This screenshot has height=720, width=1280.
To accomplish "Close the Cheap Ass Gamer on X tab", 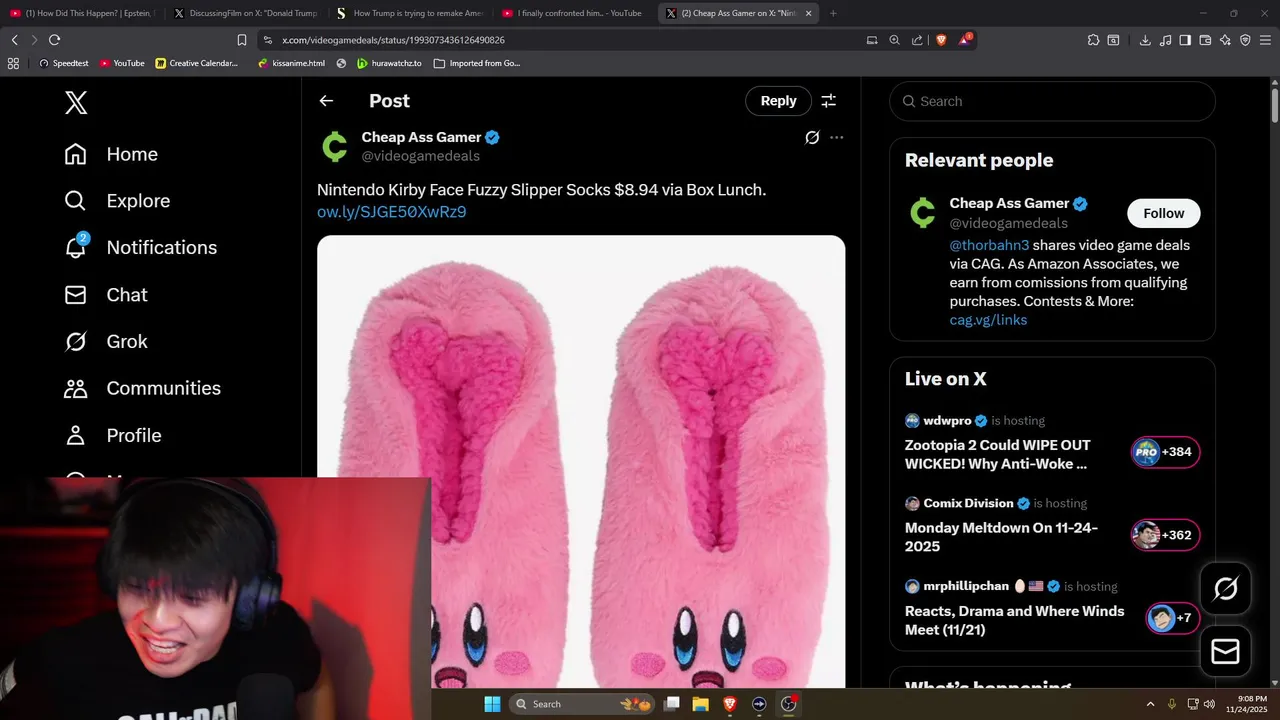I will [808, 13].
